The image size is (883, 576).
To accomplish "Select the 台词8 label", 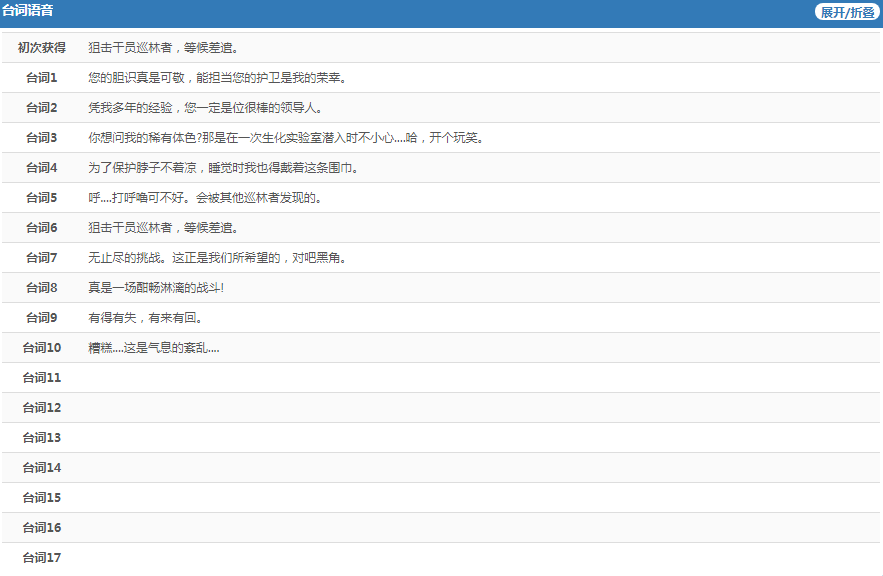I will [42, 288].
